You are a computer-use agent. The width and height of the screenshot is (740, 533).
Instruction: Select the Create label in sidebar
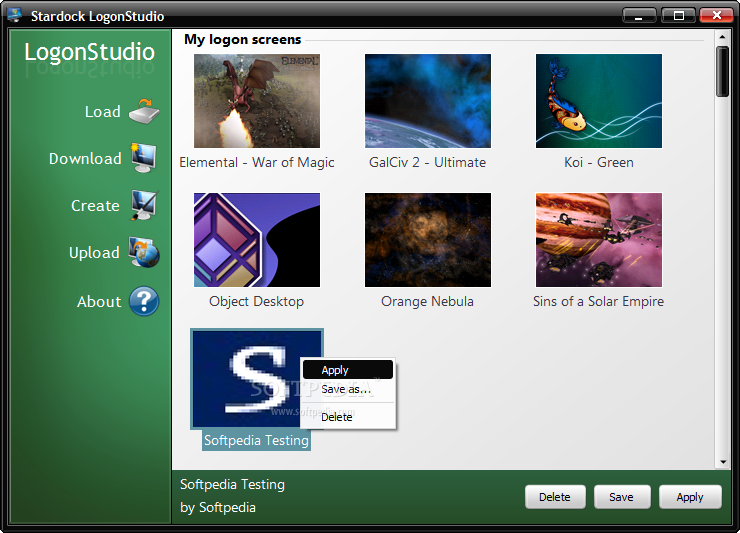95,206
